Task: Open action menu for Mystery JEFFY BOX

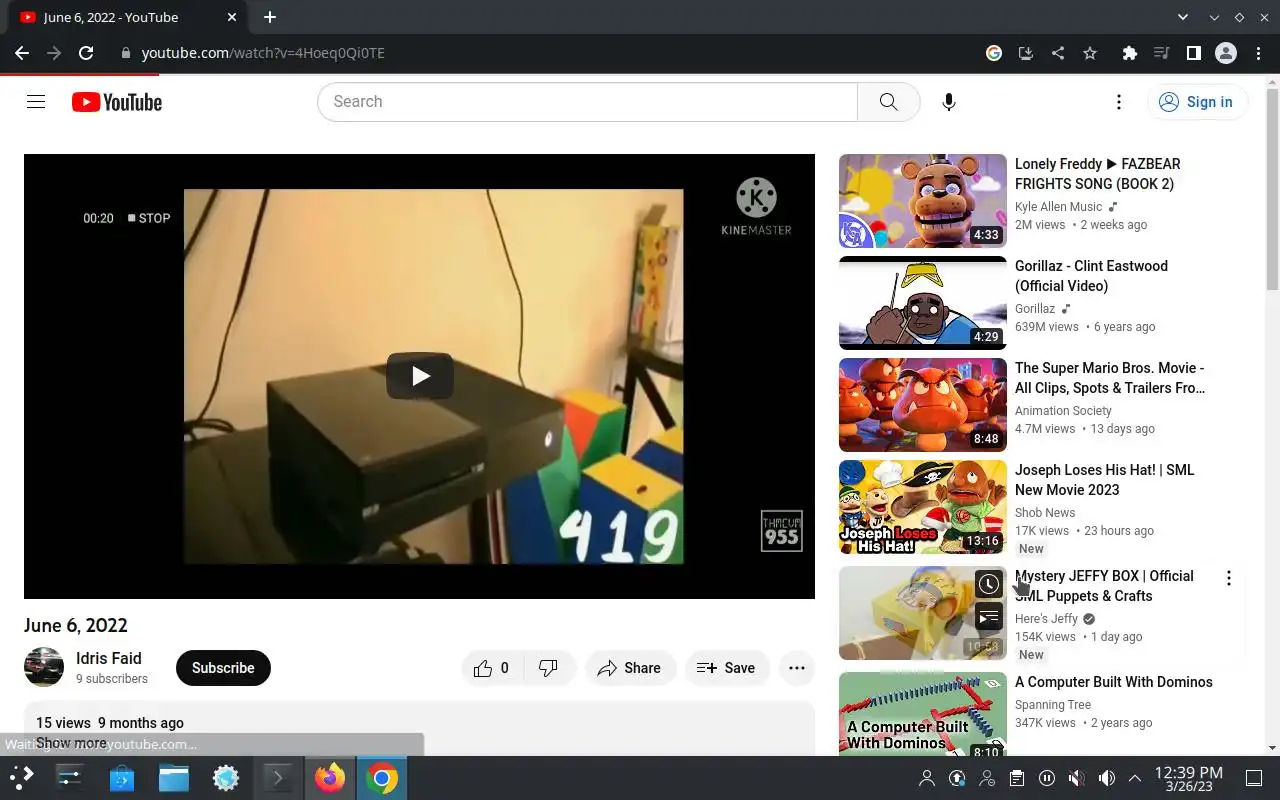Action: (1229, 578)
